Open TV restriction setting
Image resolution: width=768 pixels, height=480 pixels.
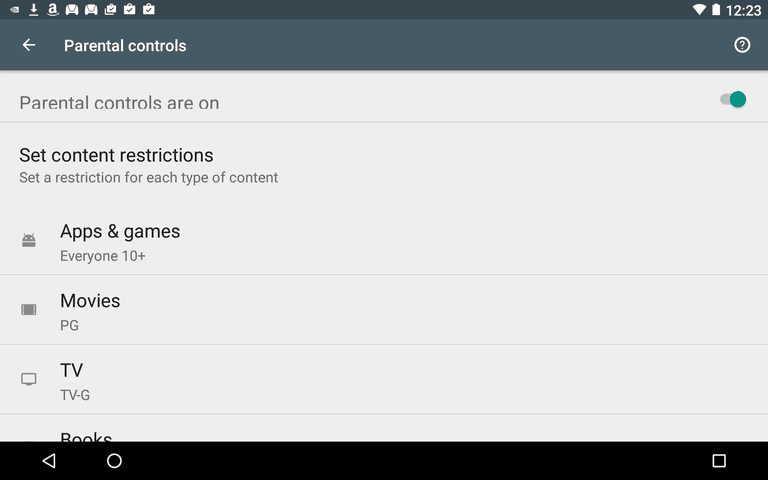pos(384,380)
